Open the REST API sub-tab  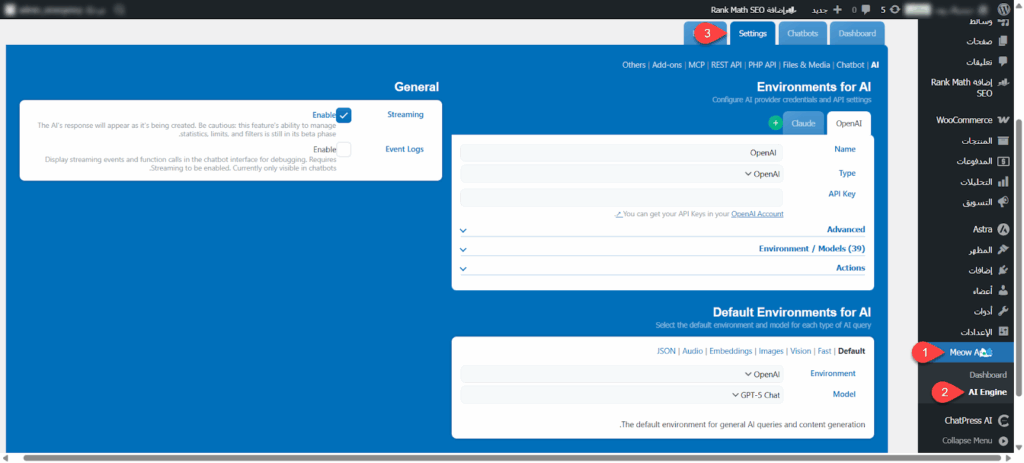tap(726, 65)
